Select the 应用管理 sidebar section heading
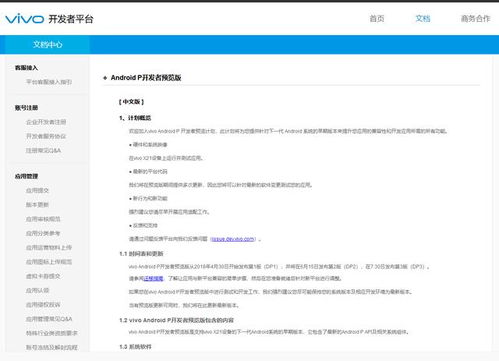Screen dimensions: 499x361 click(x=26, y=176)
